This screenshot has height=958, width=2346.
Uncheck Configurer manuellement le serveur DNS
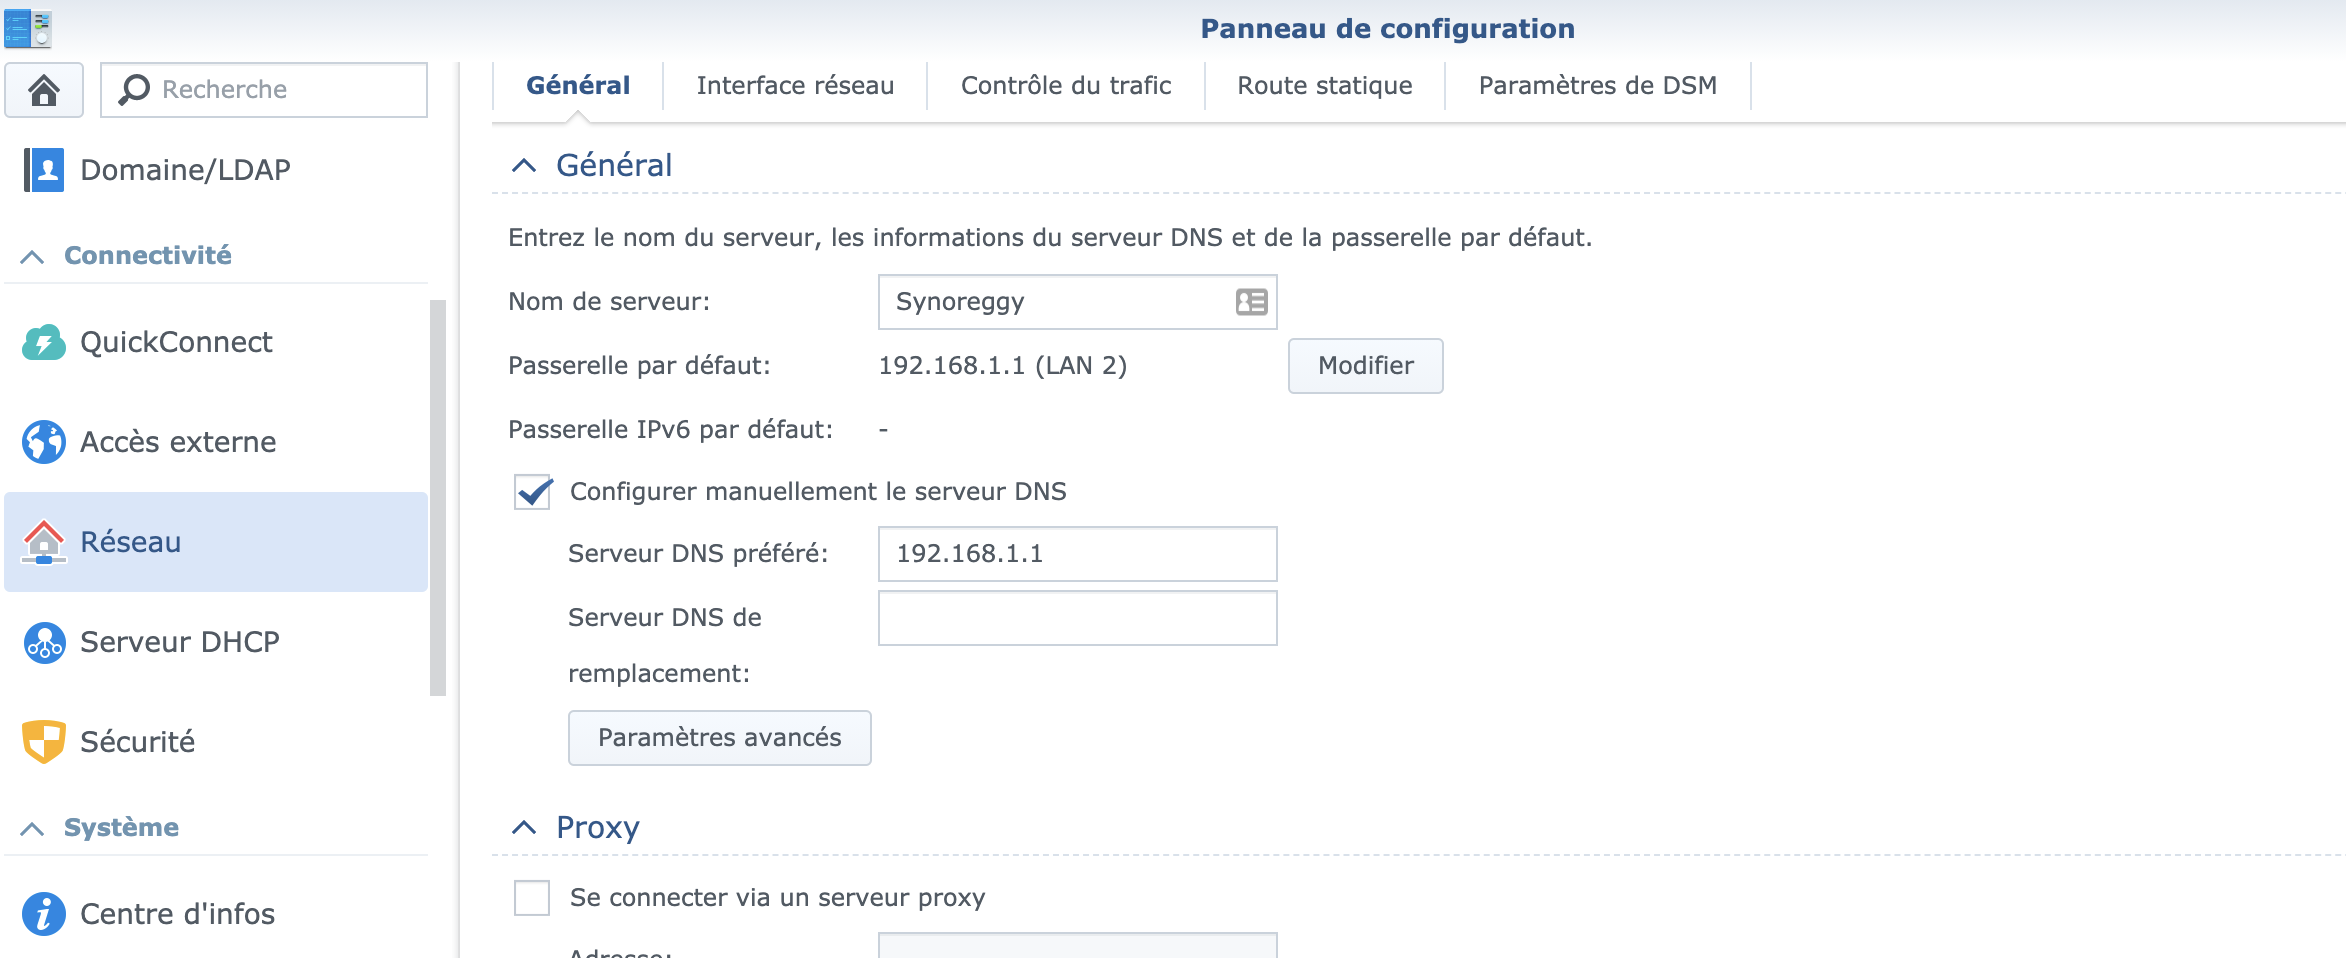coord(533,492)
